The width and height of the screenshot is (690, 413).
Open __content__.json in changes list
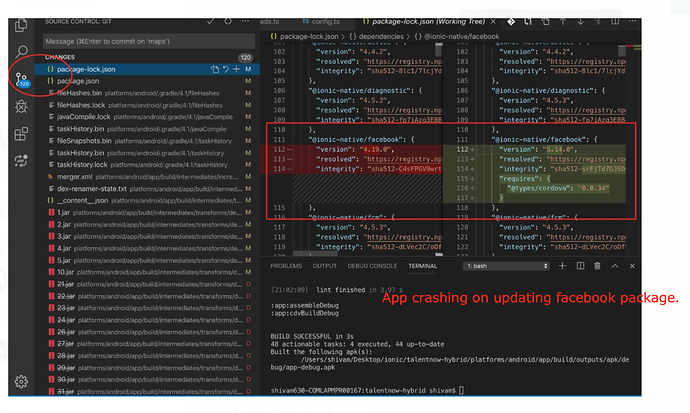(x=147, y=201)
